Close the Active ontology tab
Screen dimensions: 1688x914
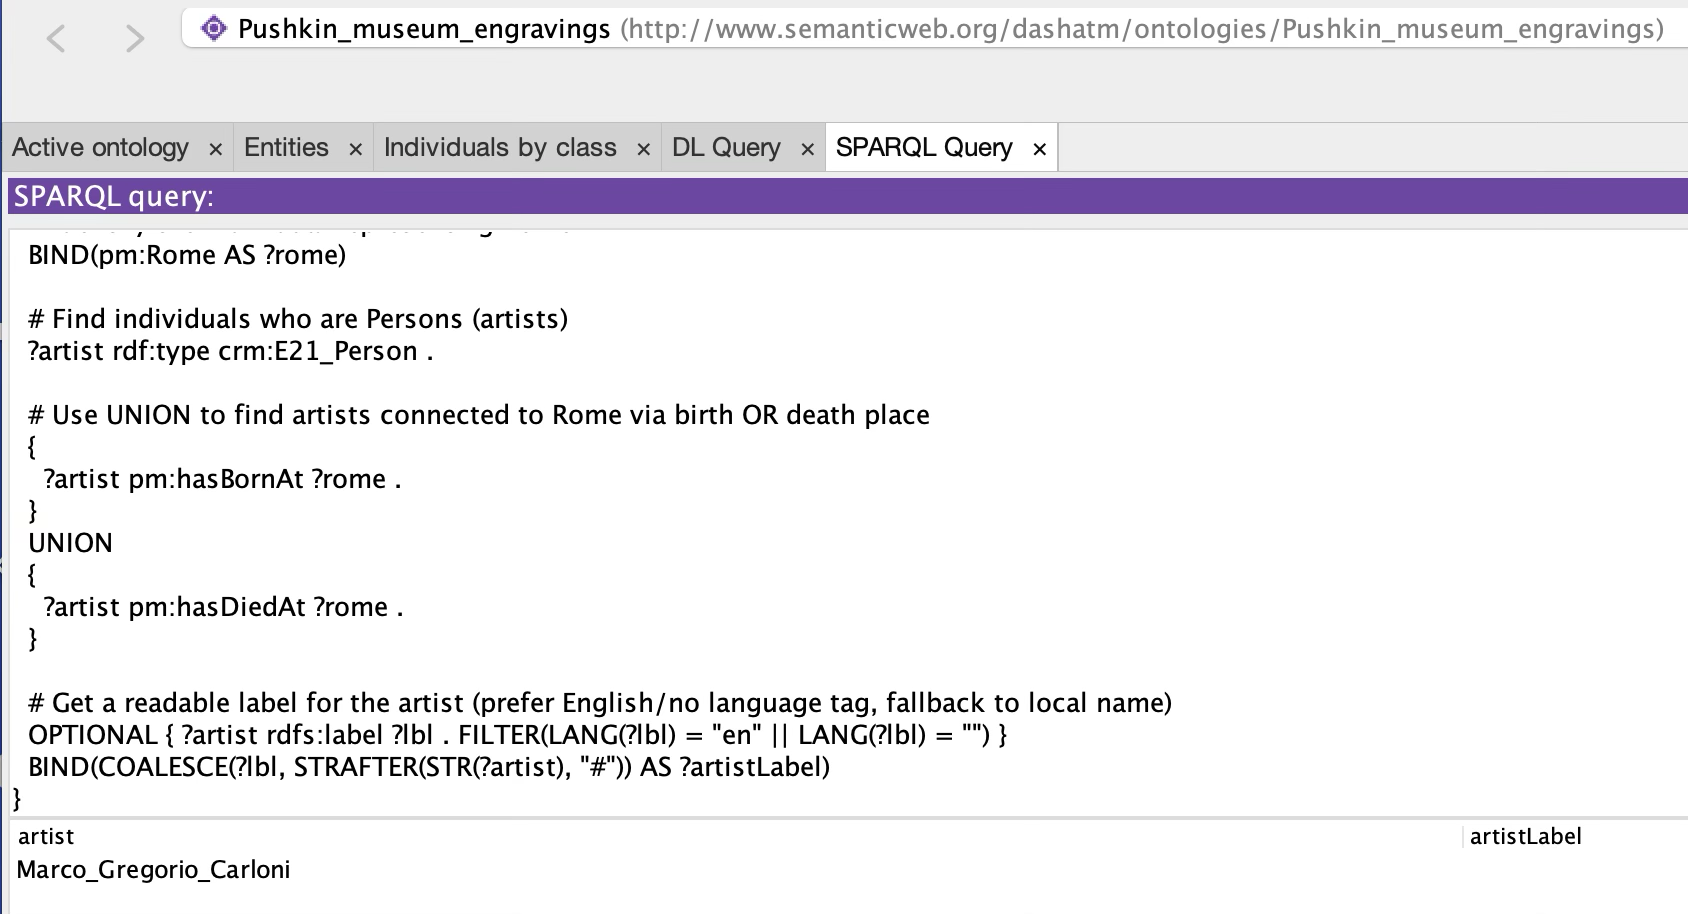[215, 149]
